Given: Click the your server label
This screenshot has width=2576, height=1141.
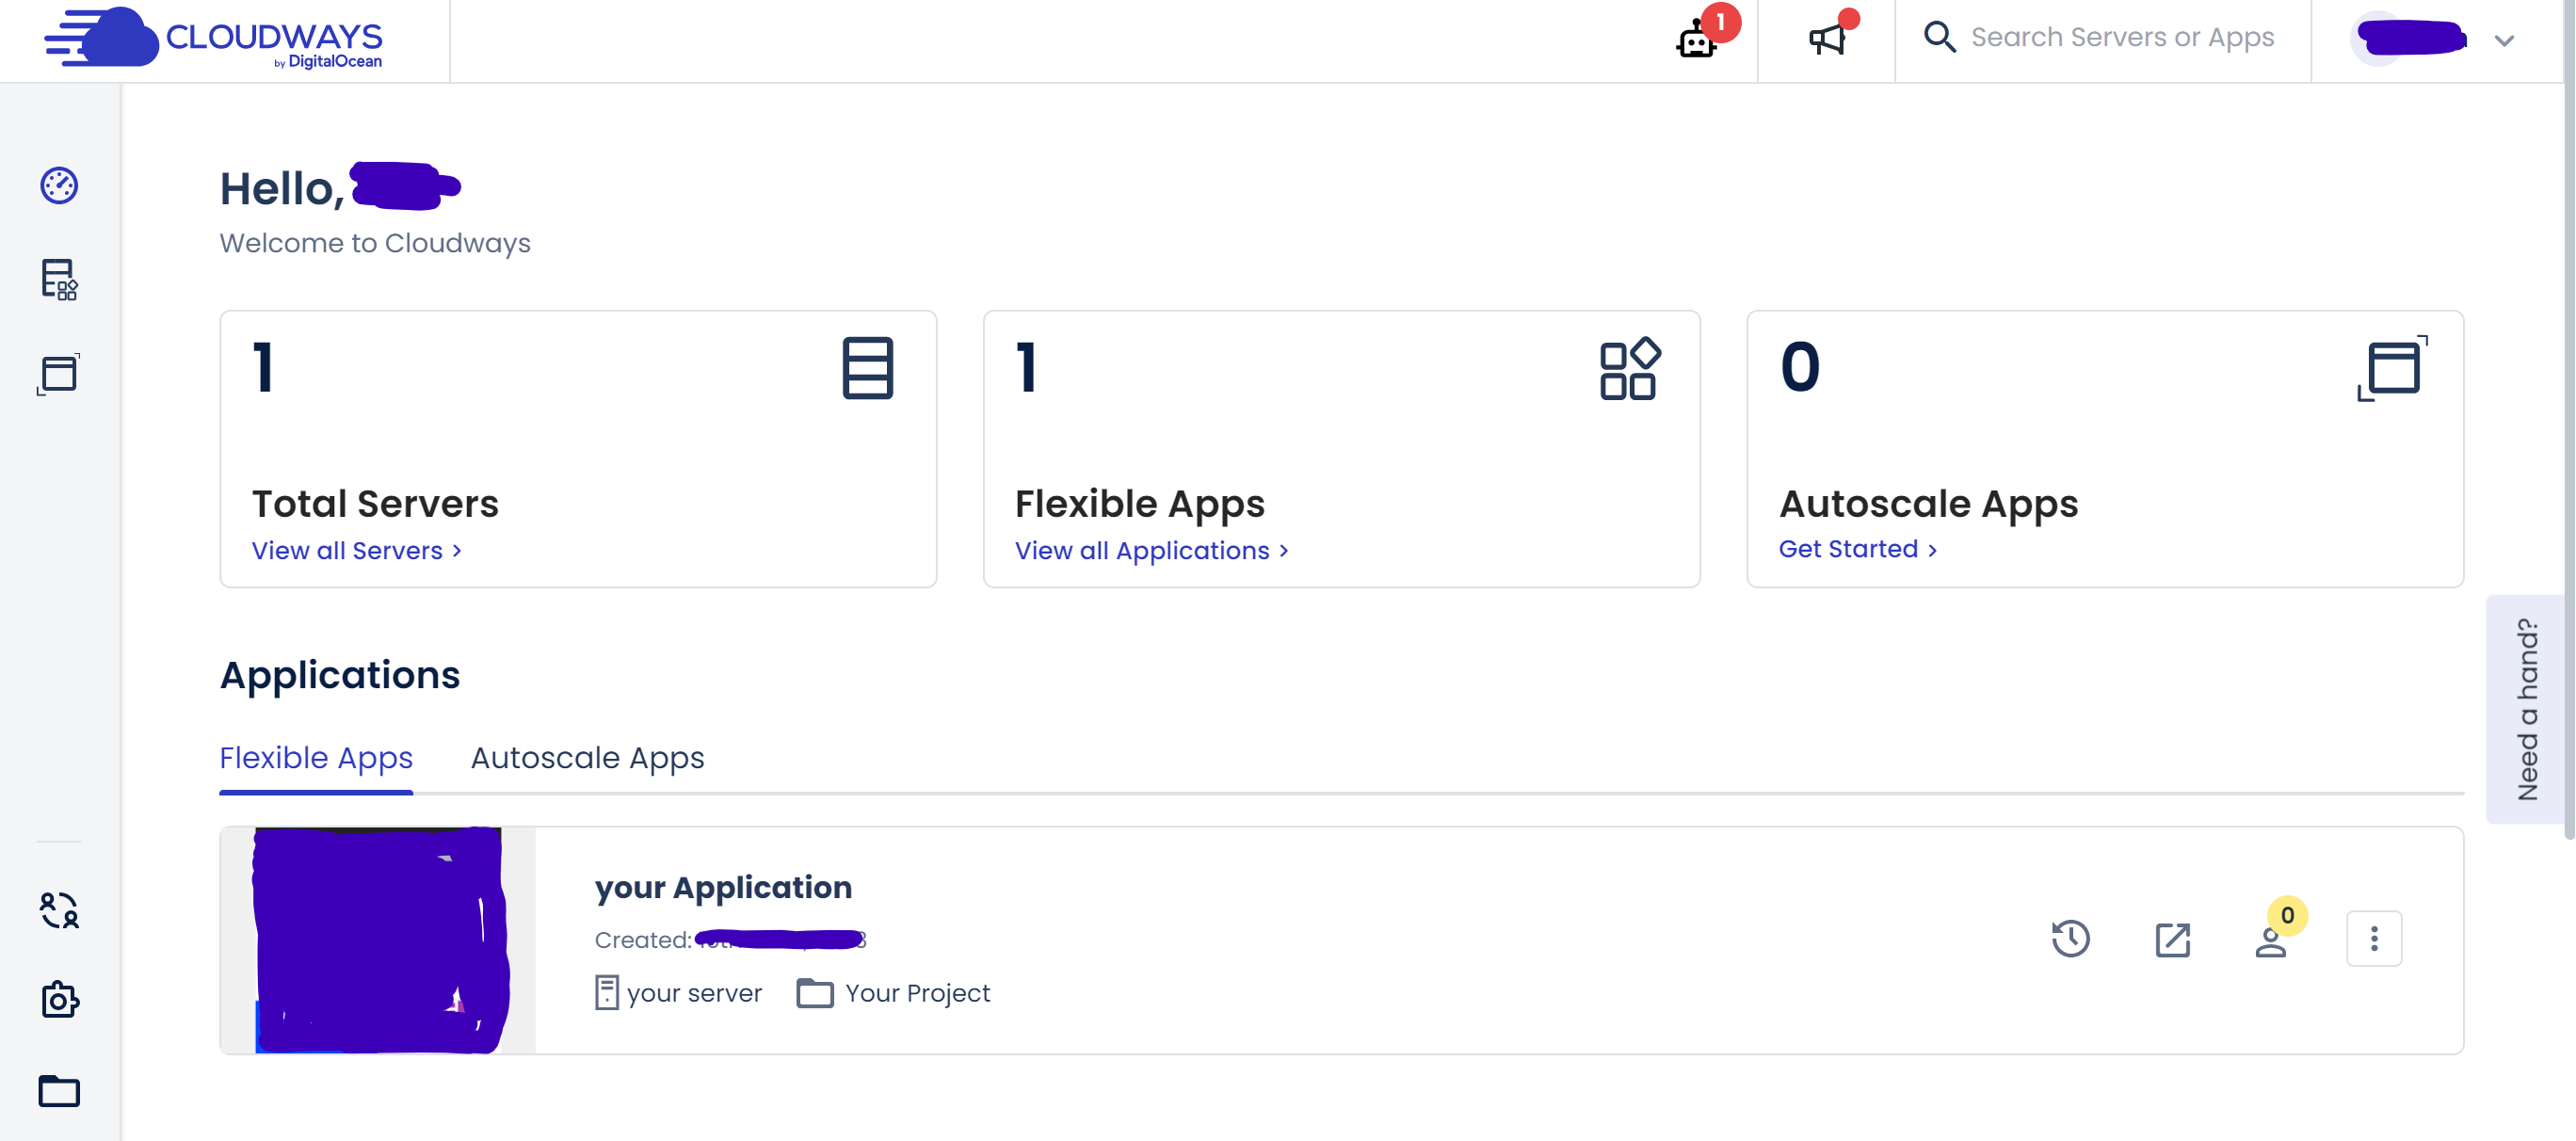Looking at the screenshot, I should pos(694,993).
